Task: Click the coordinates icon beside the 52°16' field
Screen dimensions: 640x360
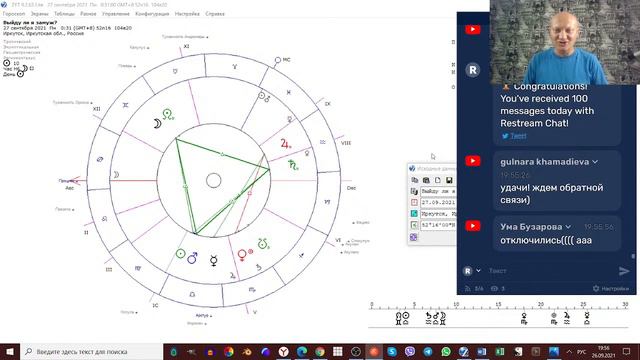Action: [414, 225]
